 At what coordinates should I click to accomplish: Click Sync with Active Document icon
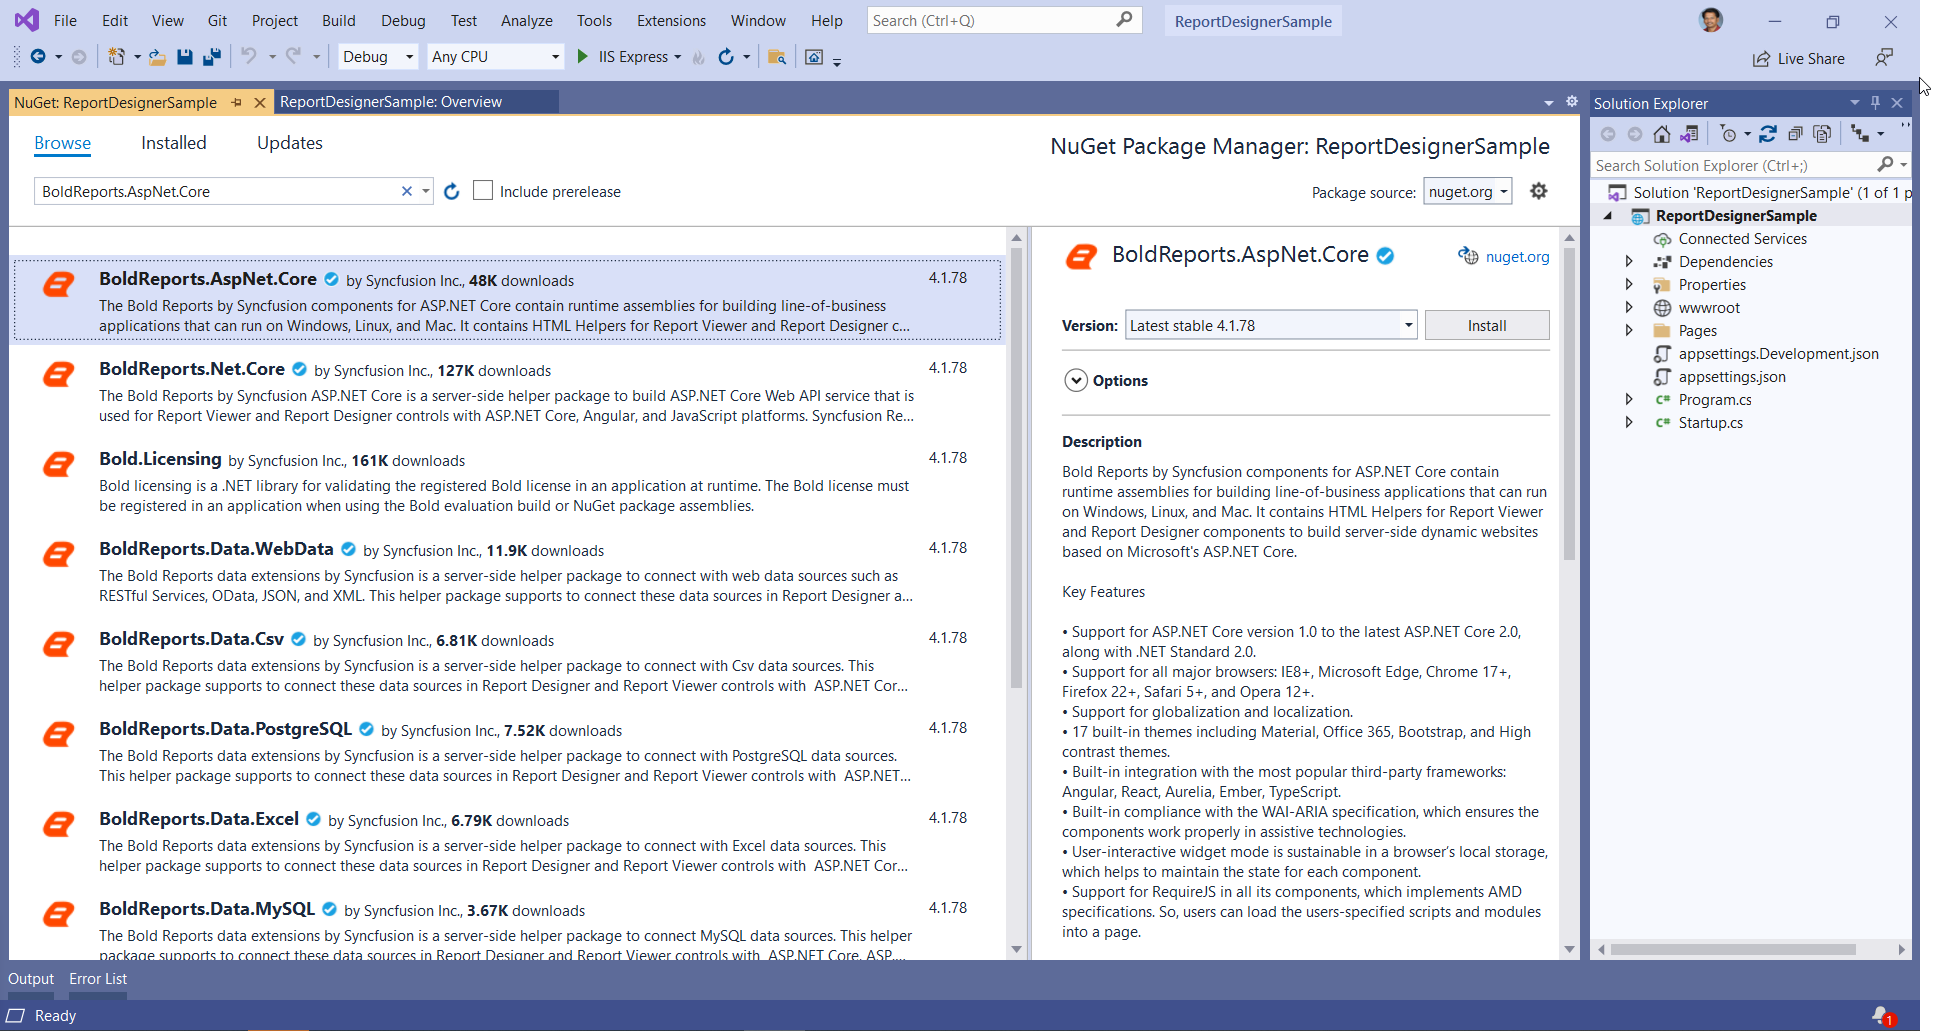(x=1768, y=134)
